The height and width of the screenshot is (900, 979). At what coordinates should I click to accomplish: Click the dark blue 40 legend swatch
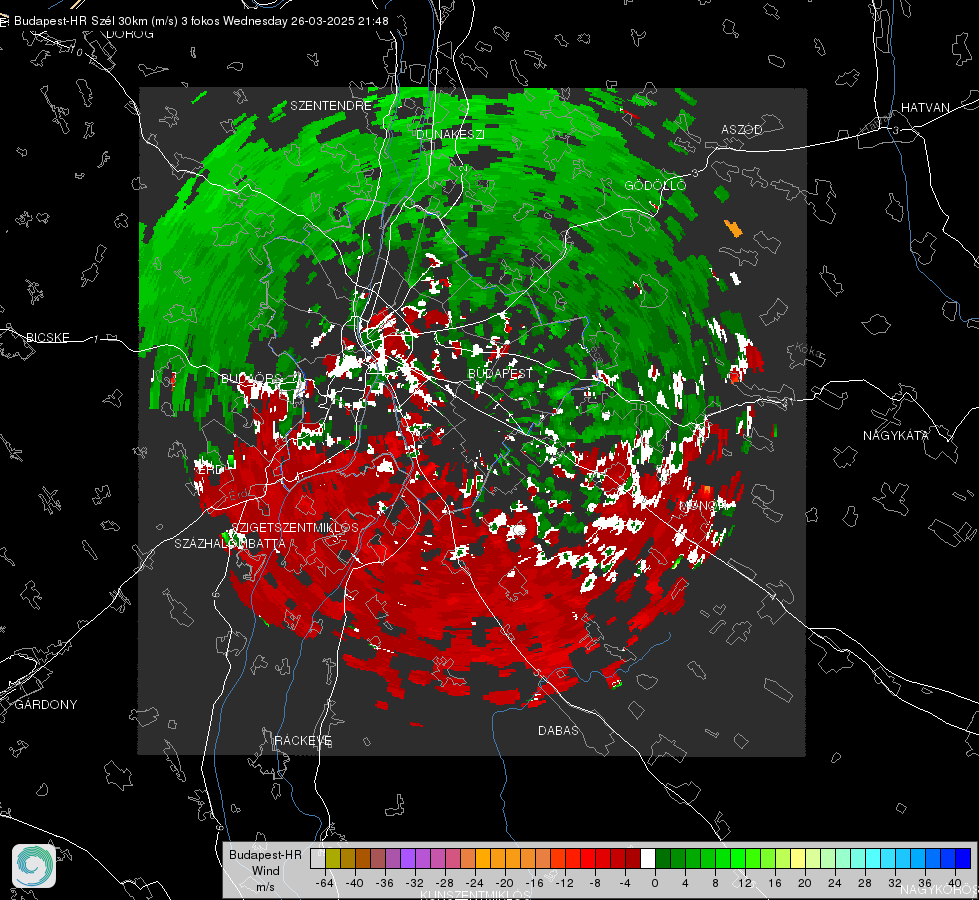click(x=963, y=859)
